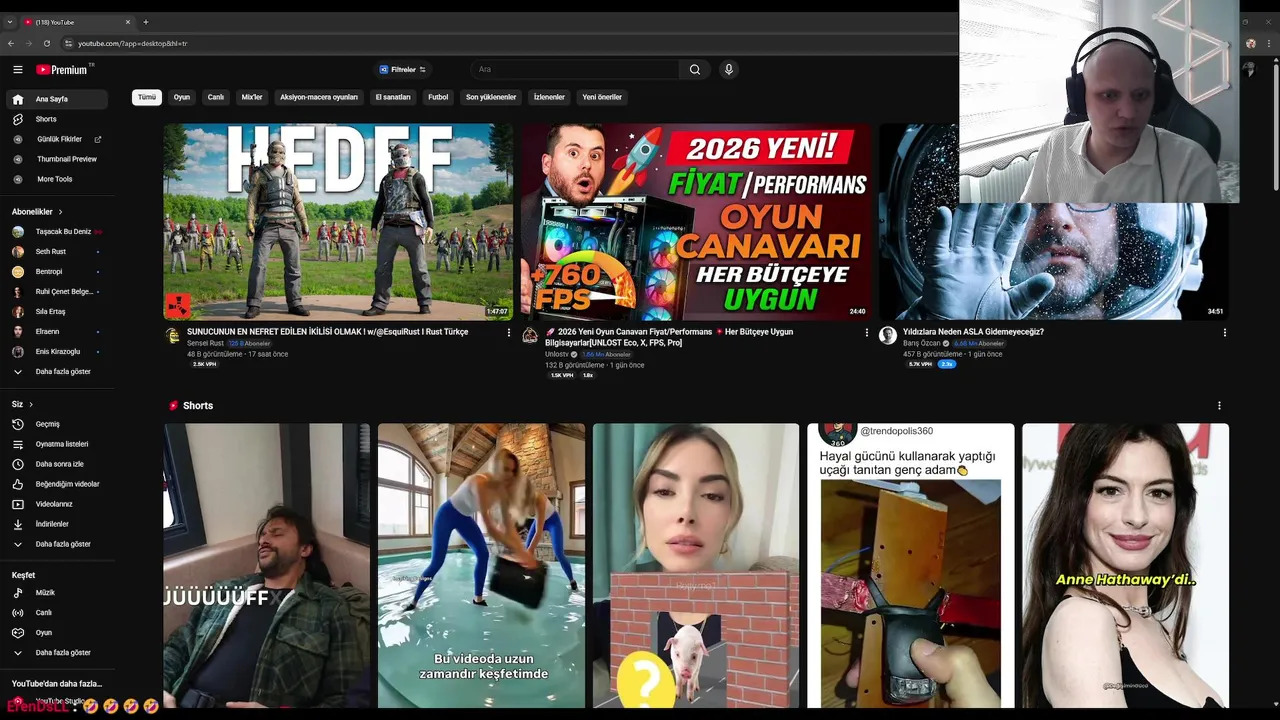Open Geçmiş watch history
1280x720 pixels.
pyautogui.click(x=56, y=424)
